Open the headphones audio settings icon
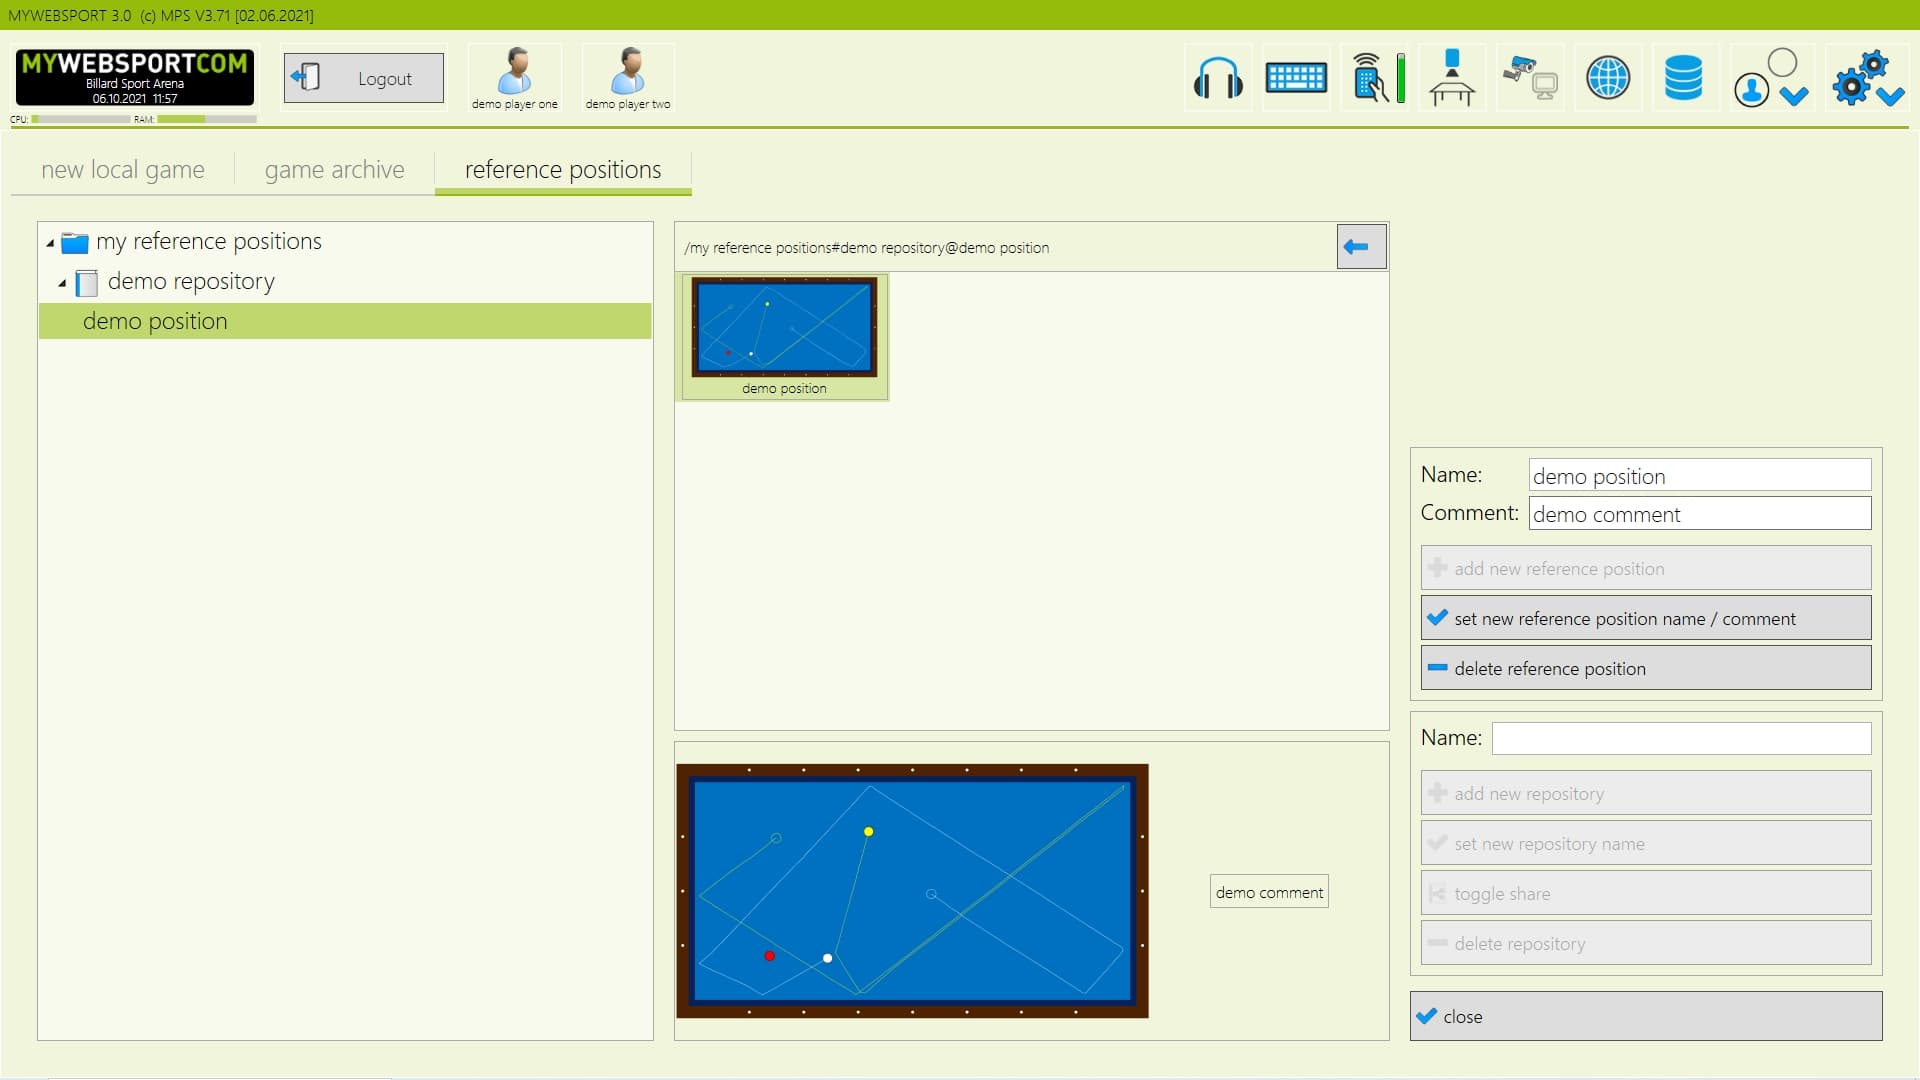The height and width of the screenshot is (1080, 1920). click(1217, 78)
